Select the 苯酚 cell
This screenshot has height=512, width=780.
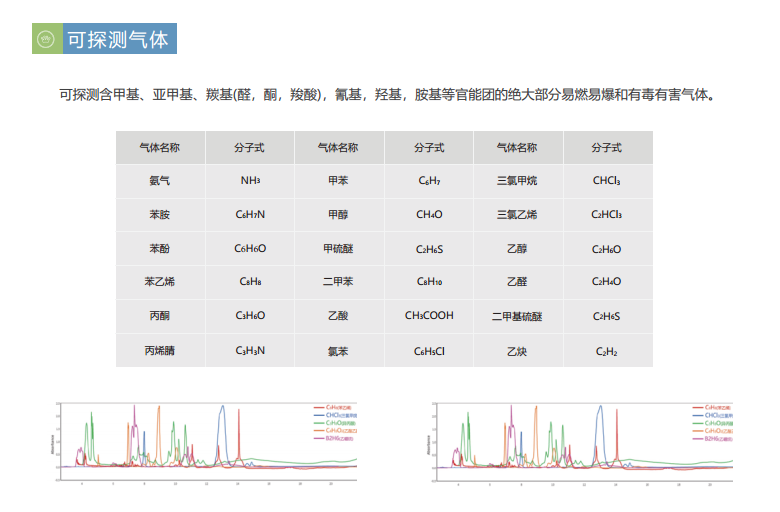[x=160, y=249]
